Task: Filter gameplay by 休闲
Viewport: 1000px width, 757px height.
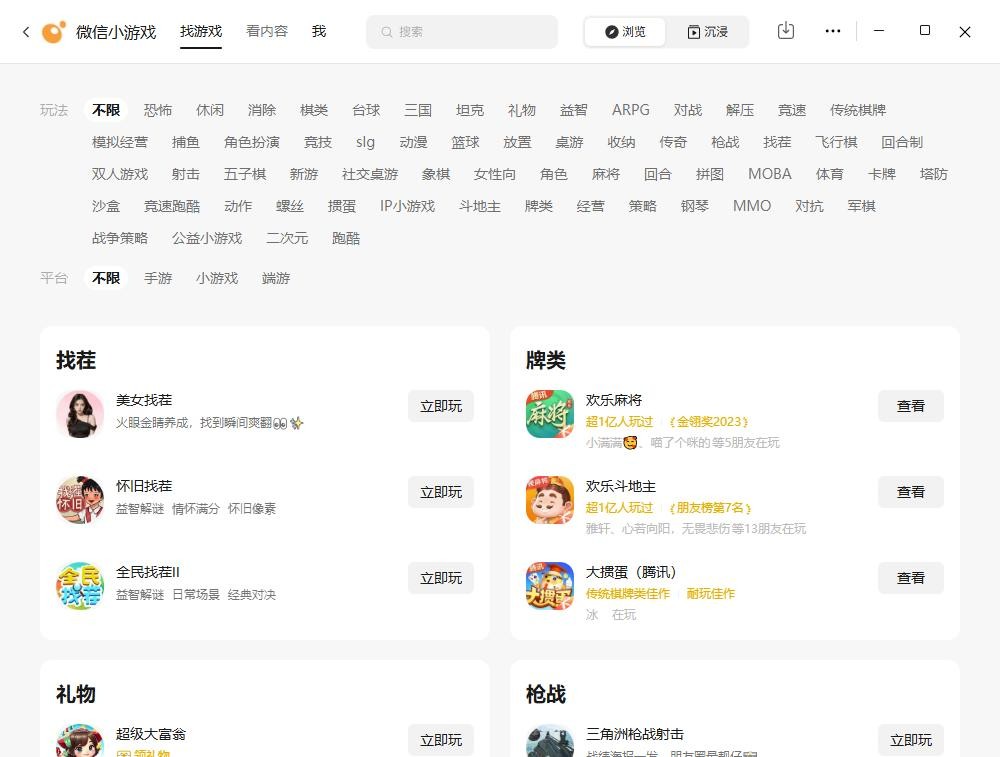Action: (x=210, y=110)
